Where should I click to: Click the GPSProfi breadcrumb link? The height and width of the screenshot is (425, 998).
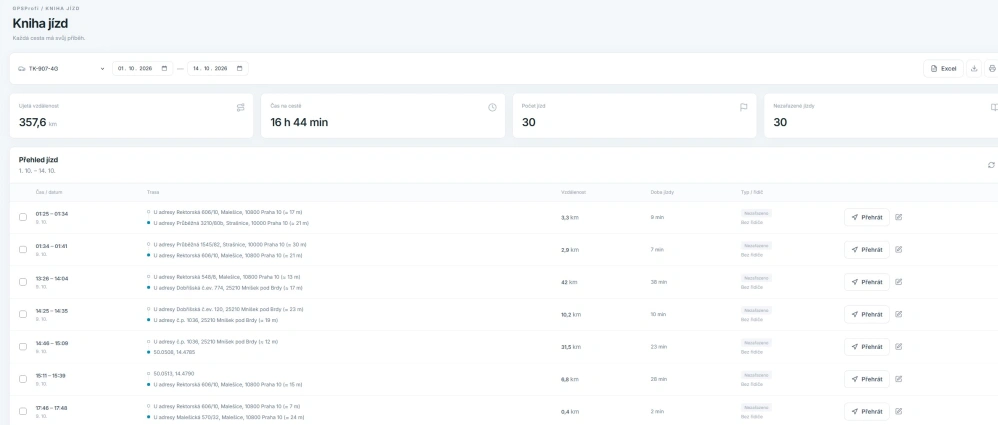click(26, 8)
